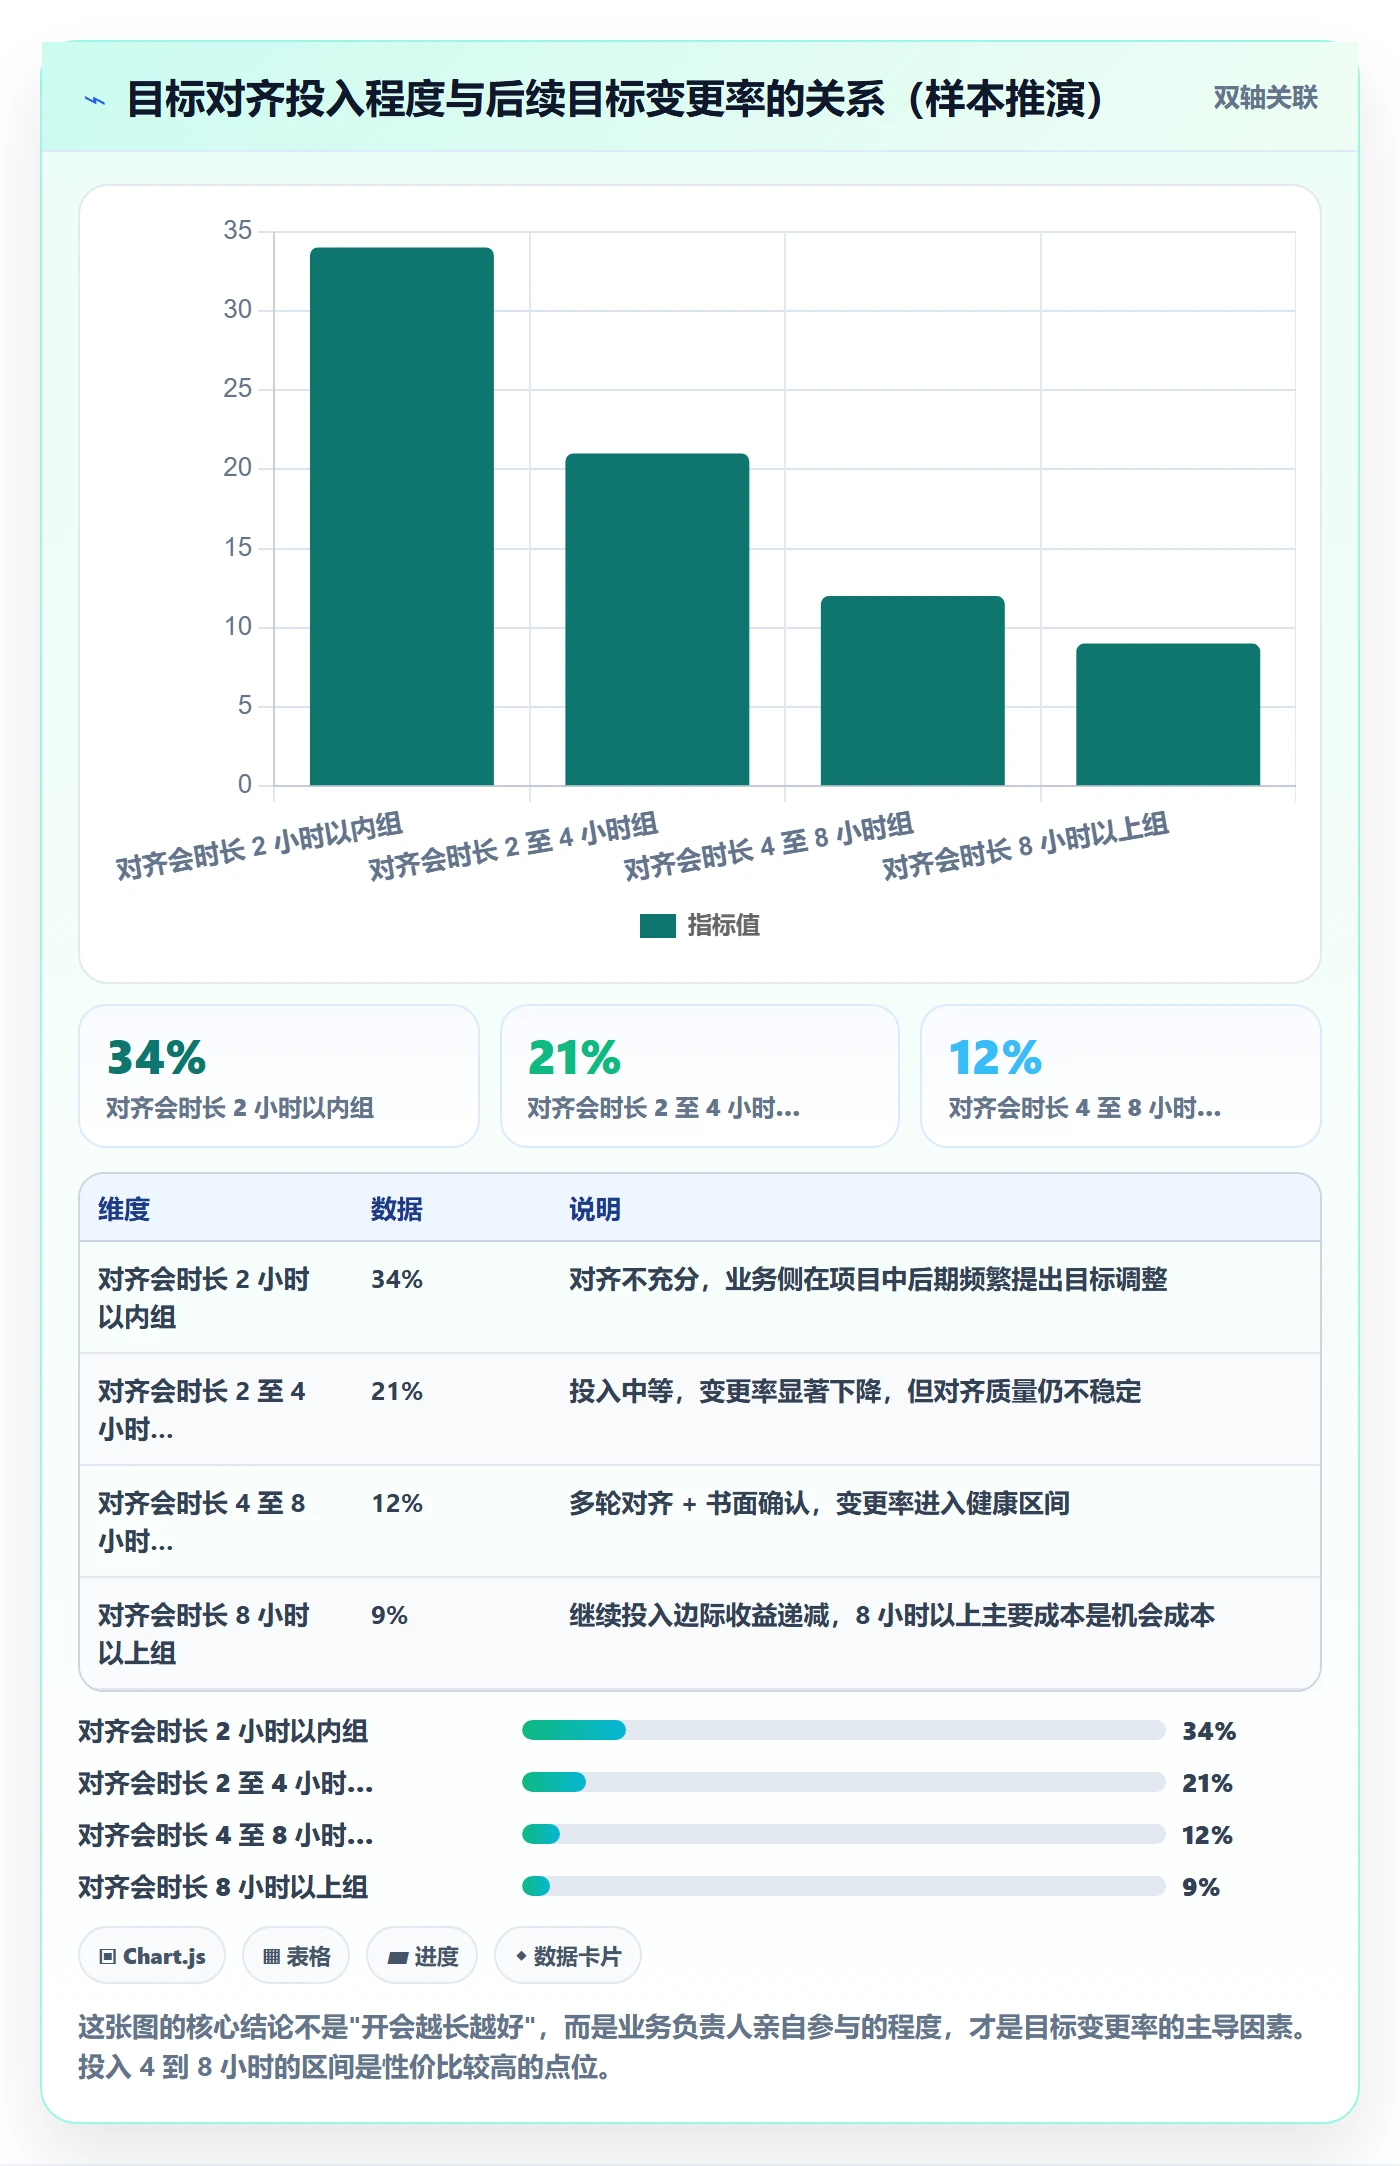
Task: Click the bar for 对齐会时长 4 至 8 小时组
Action: (913, 691)
